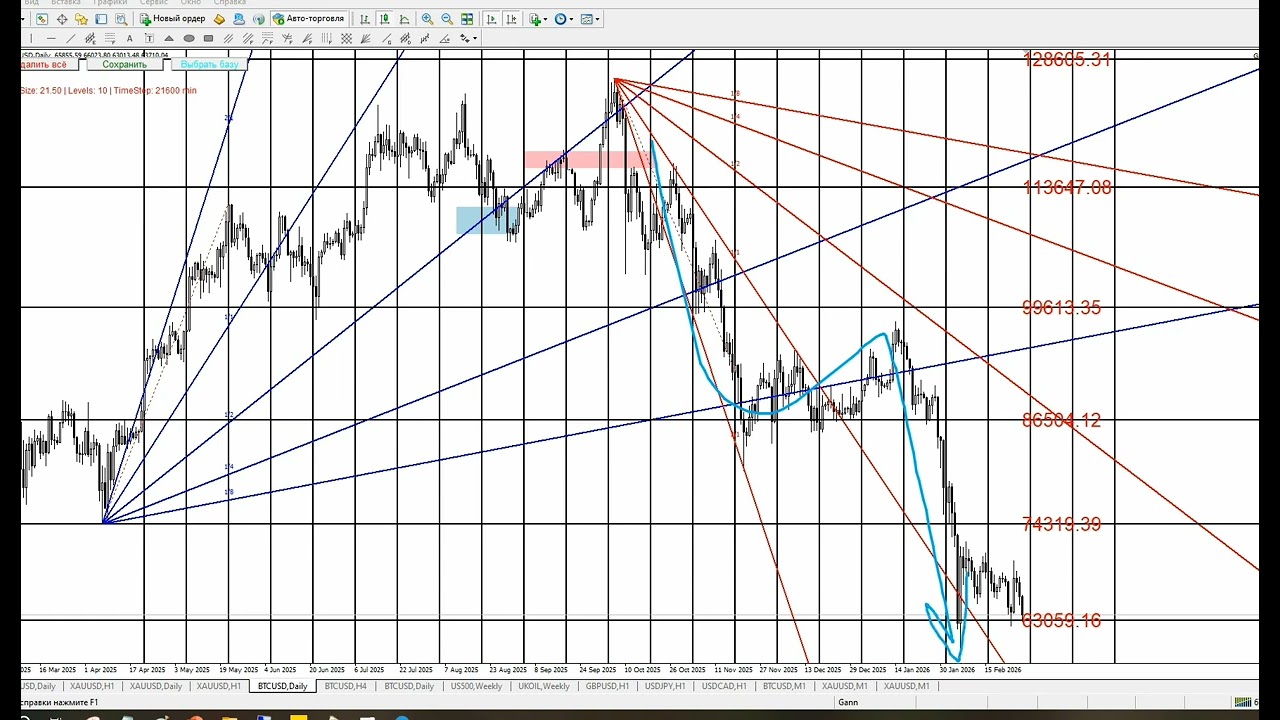This screenshot has height=720, width=1280.
Task: Switch chart to candlesticks
Action: pyautogui.click(x=384, y=18)
